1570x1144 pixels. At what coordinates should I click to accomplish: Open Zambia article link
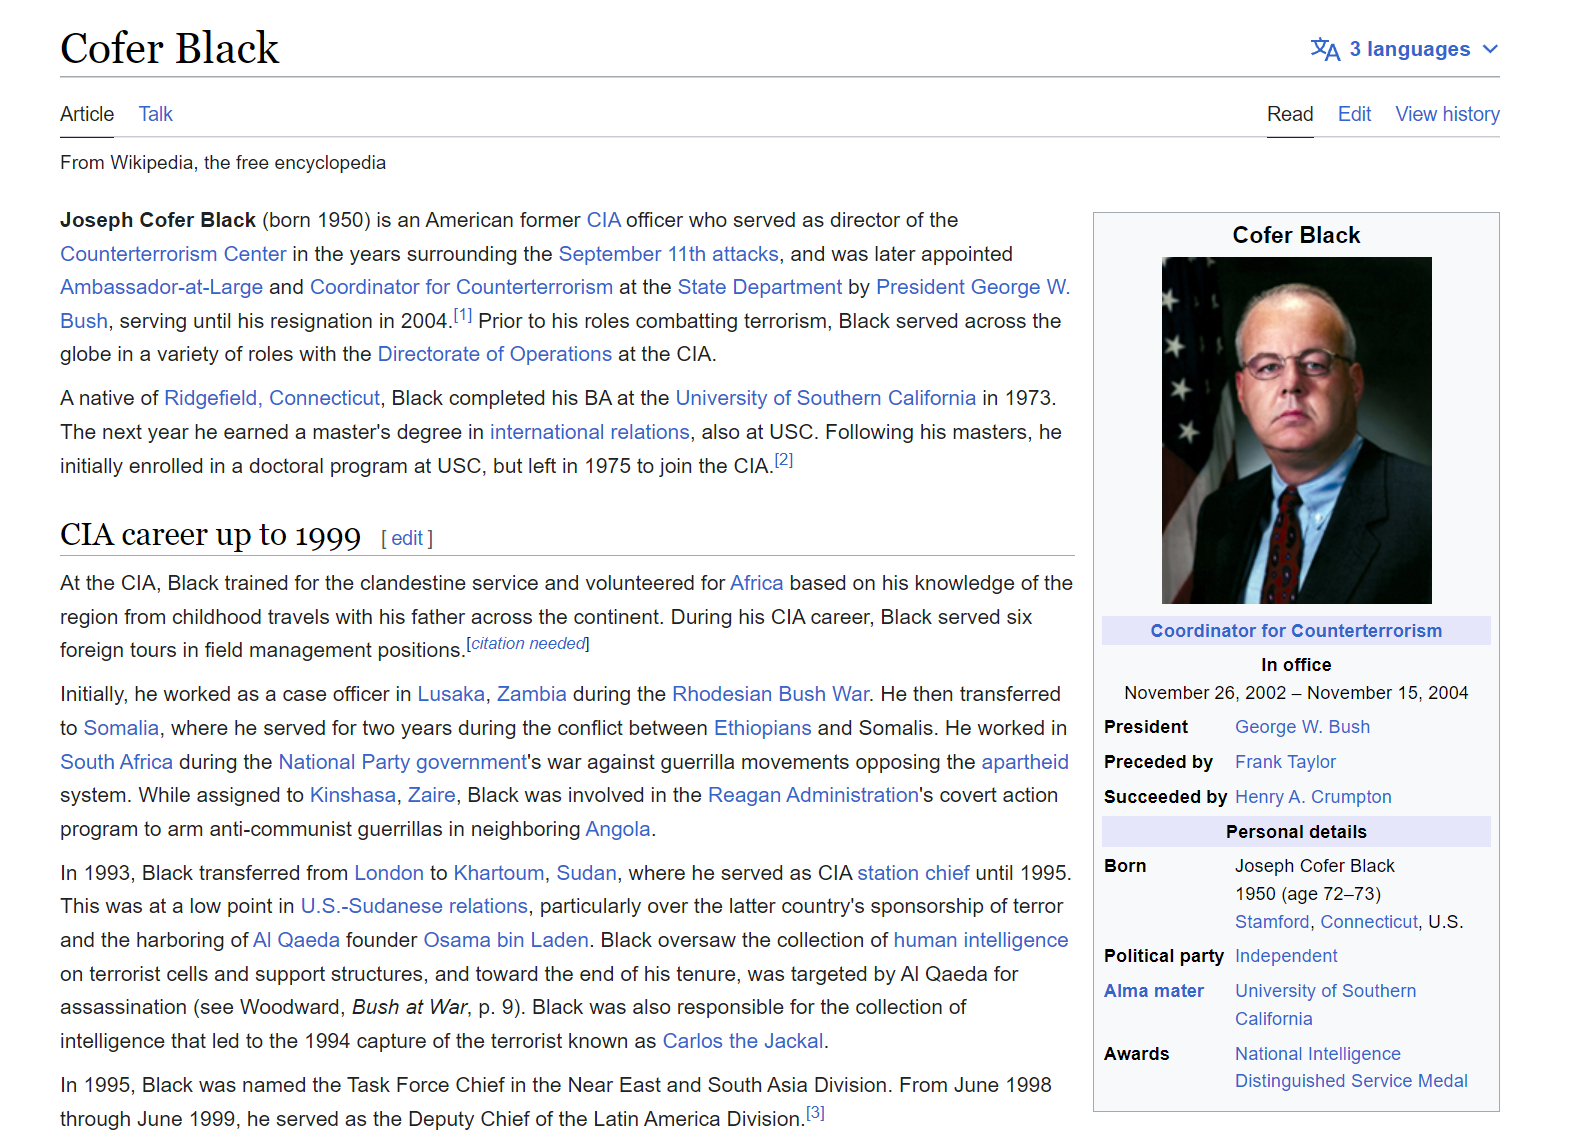coord(532,694)
